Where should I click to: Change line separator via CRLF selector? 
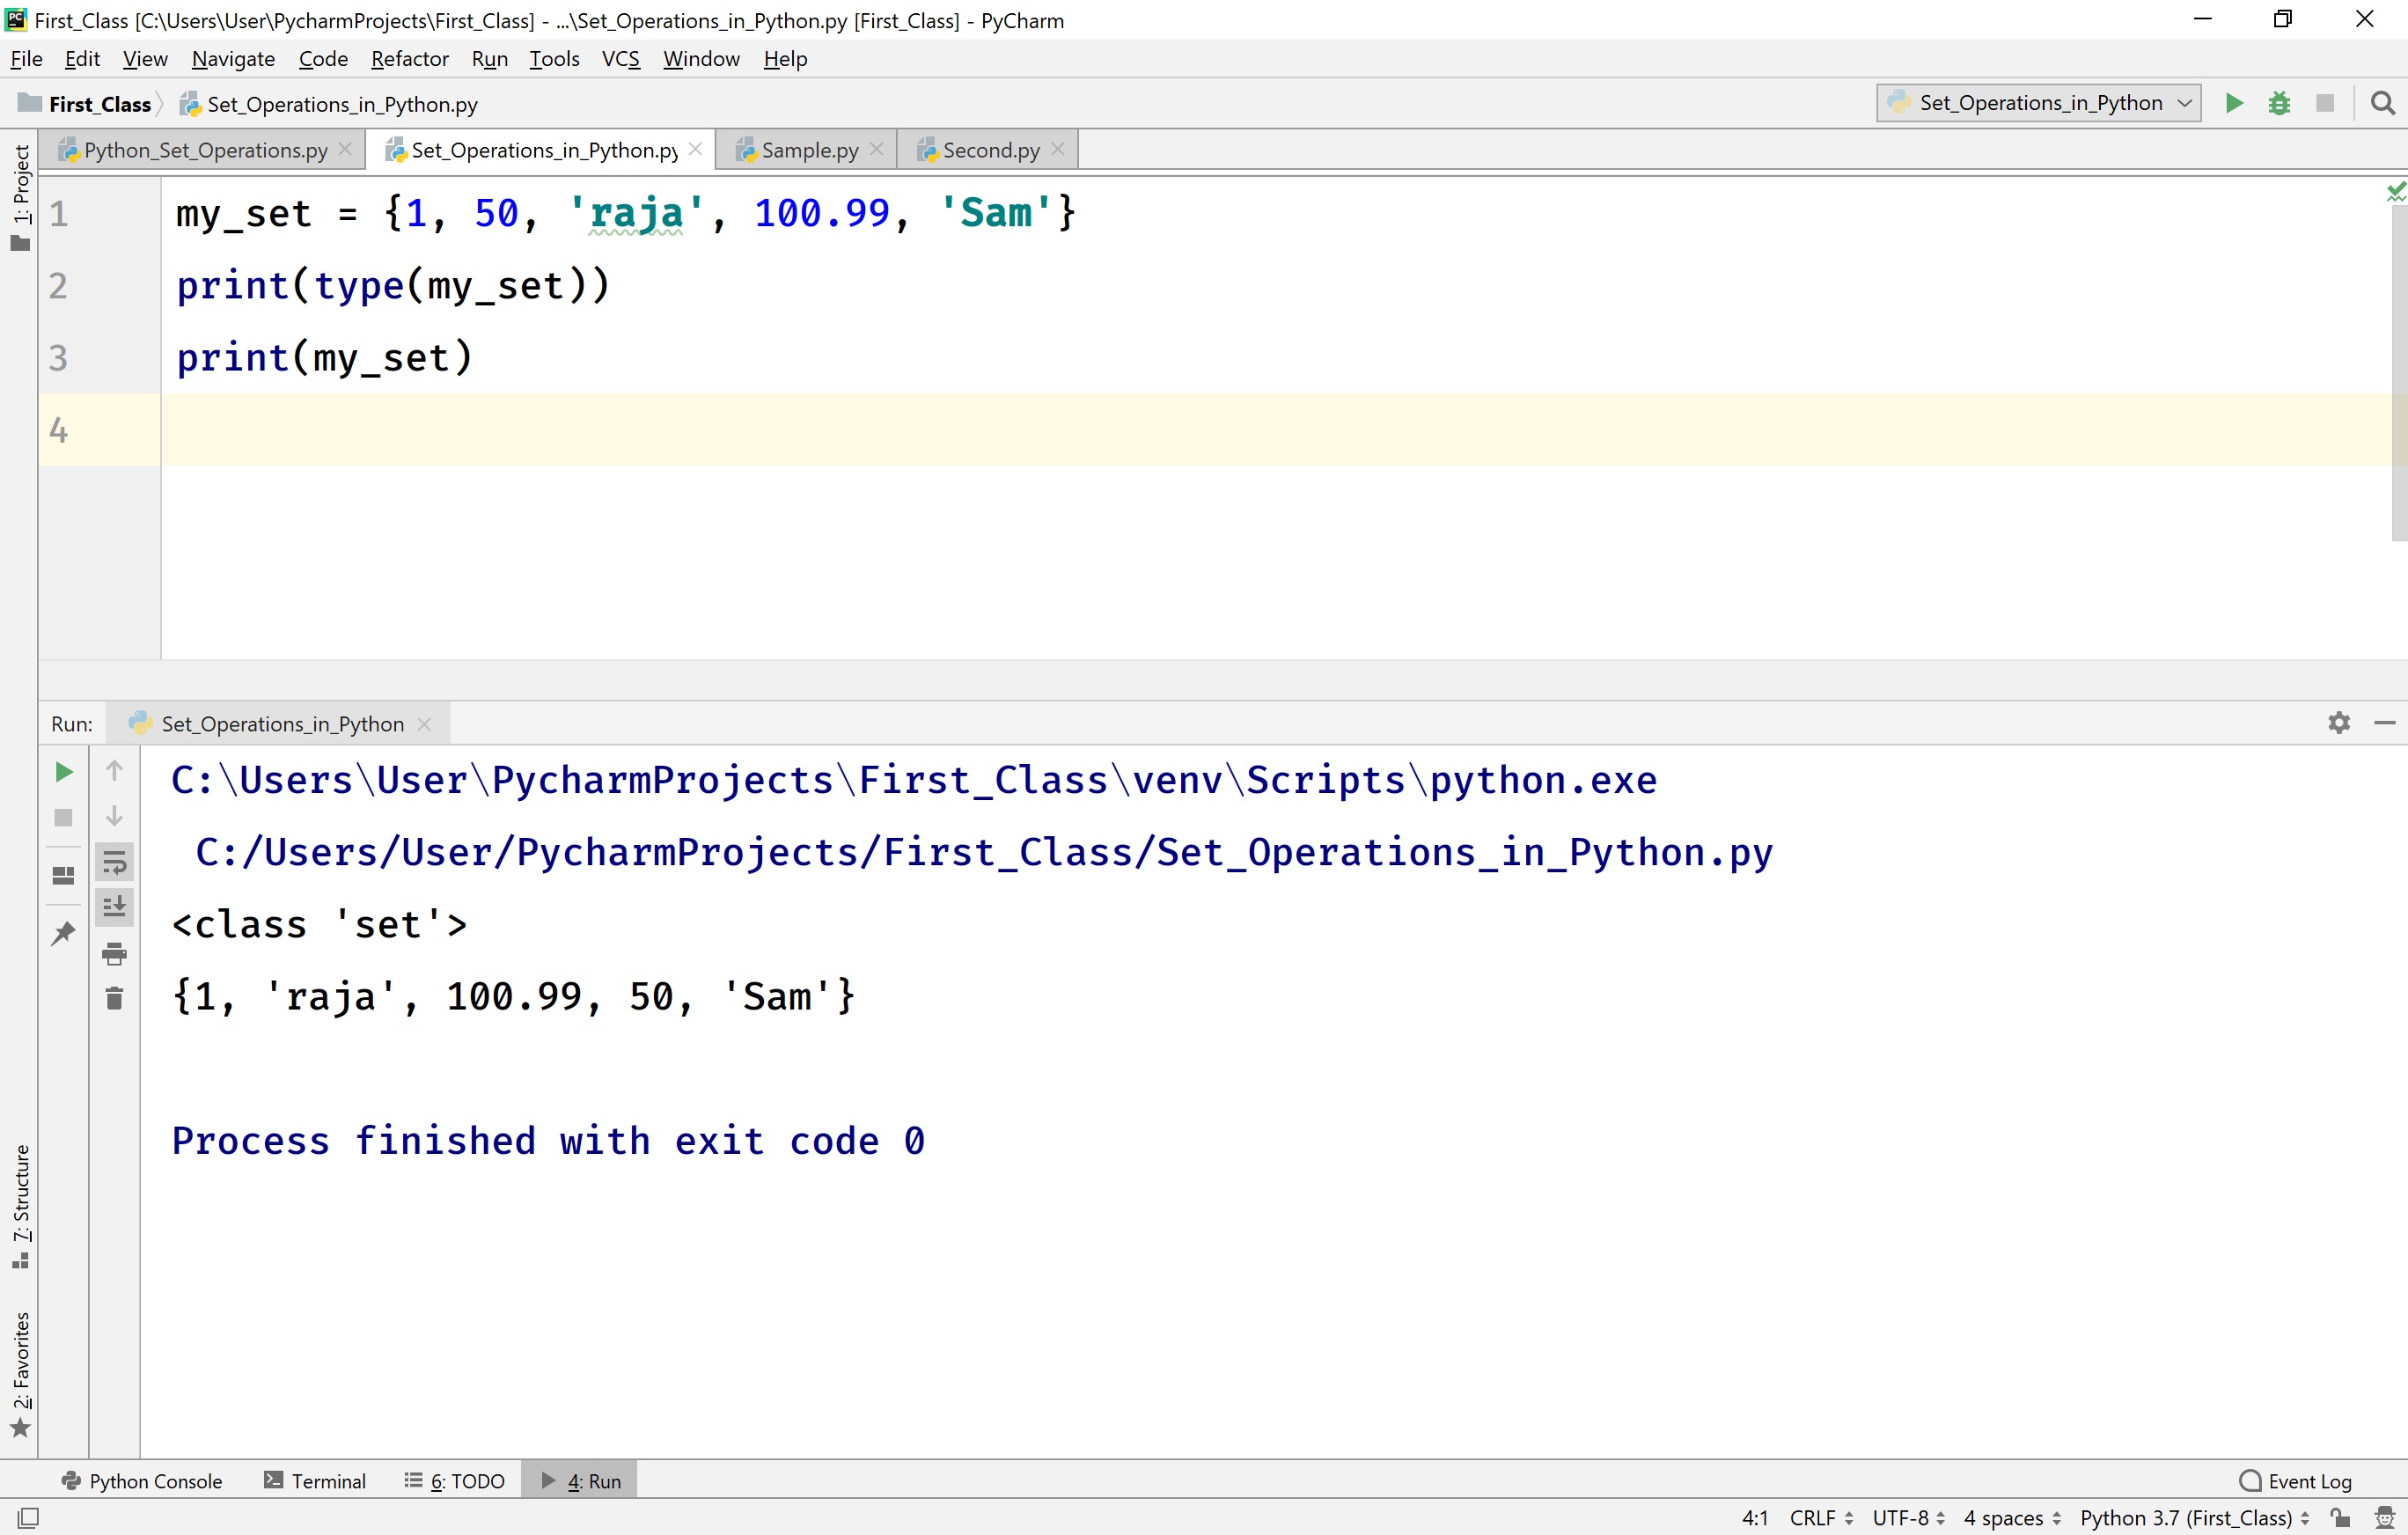(x=1815, y=1517)
